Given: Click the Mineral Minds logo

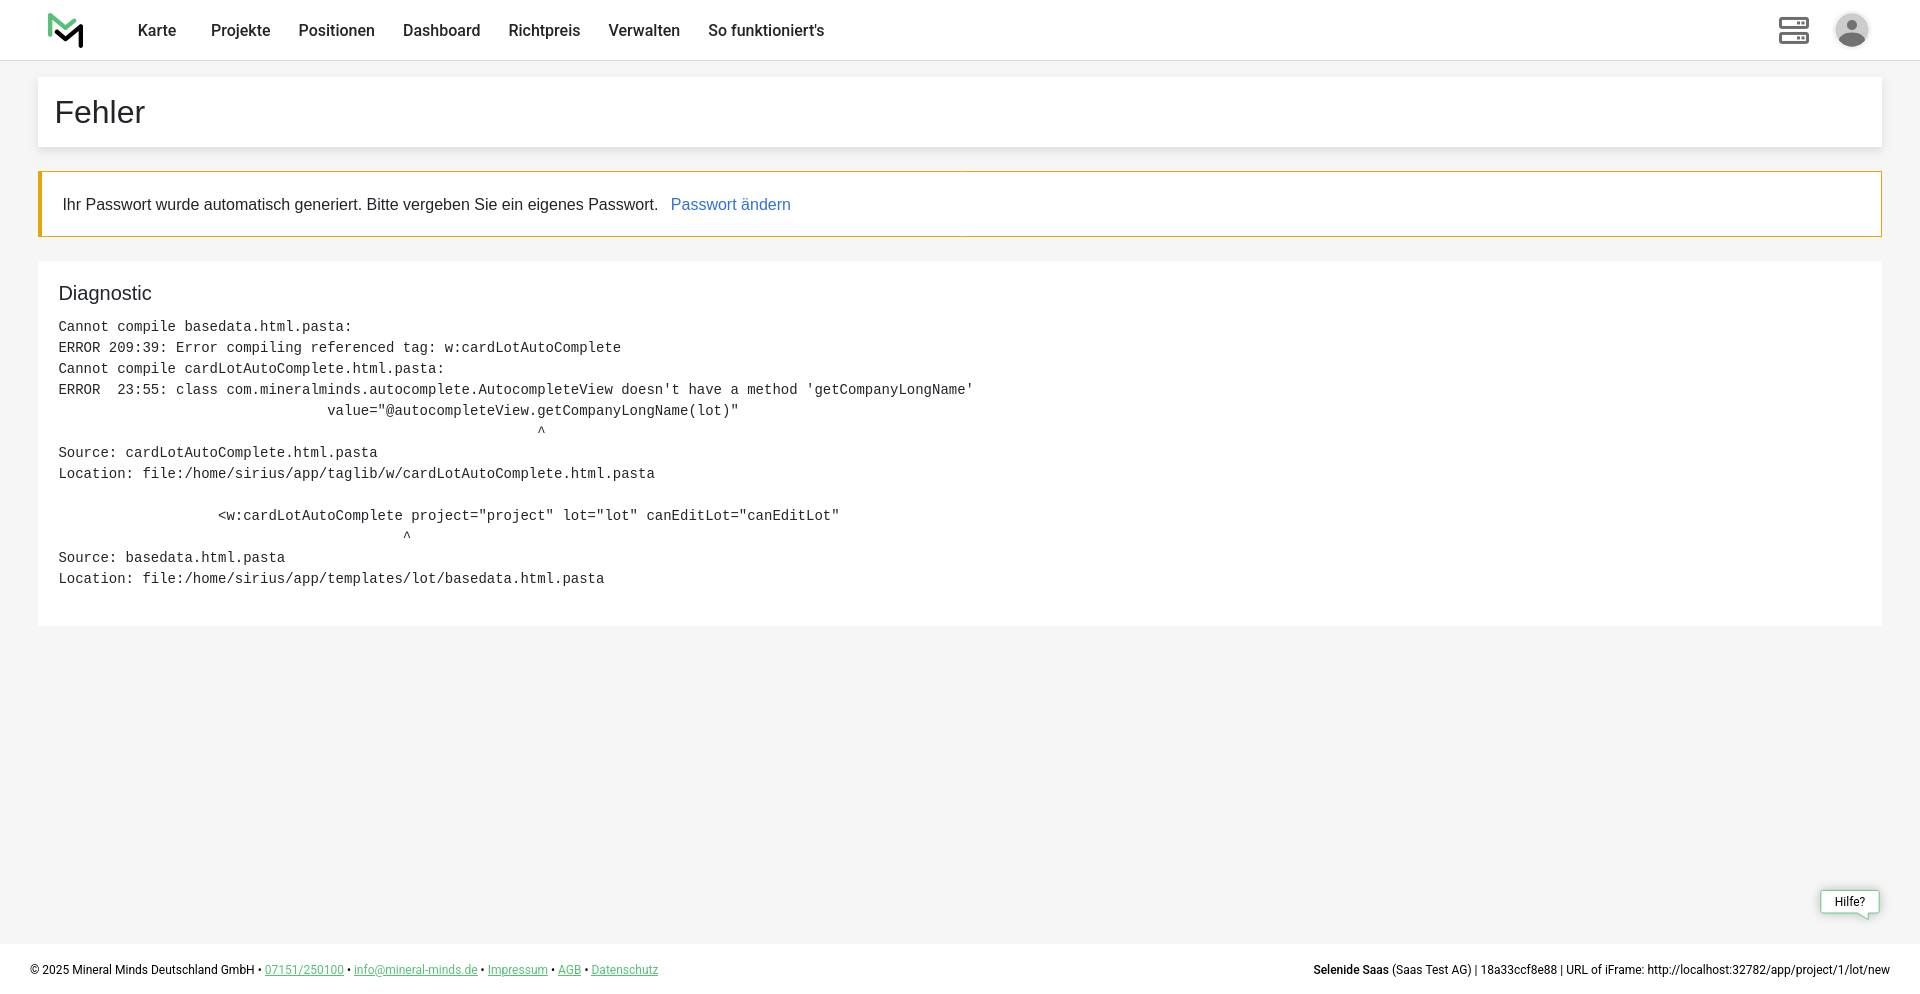Looking at the screenshot, I should click(x=65, y=30).
